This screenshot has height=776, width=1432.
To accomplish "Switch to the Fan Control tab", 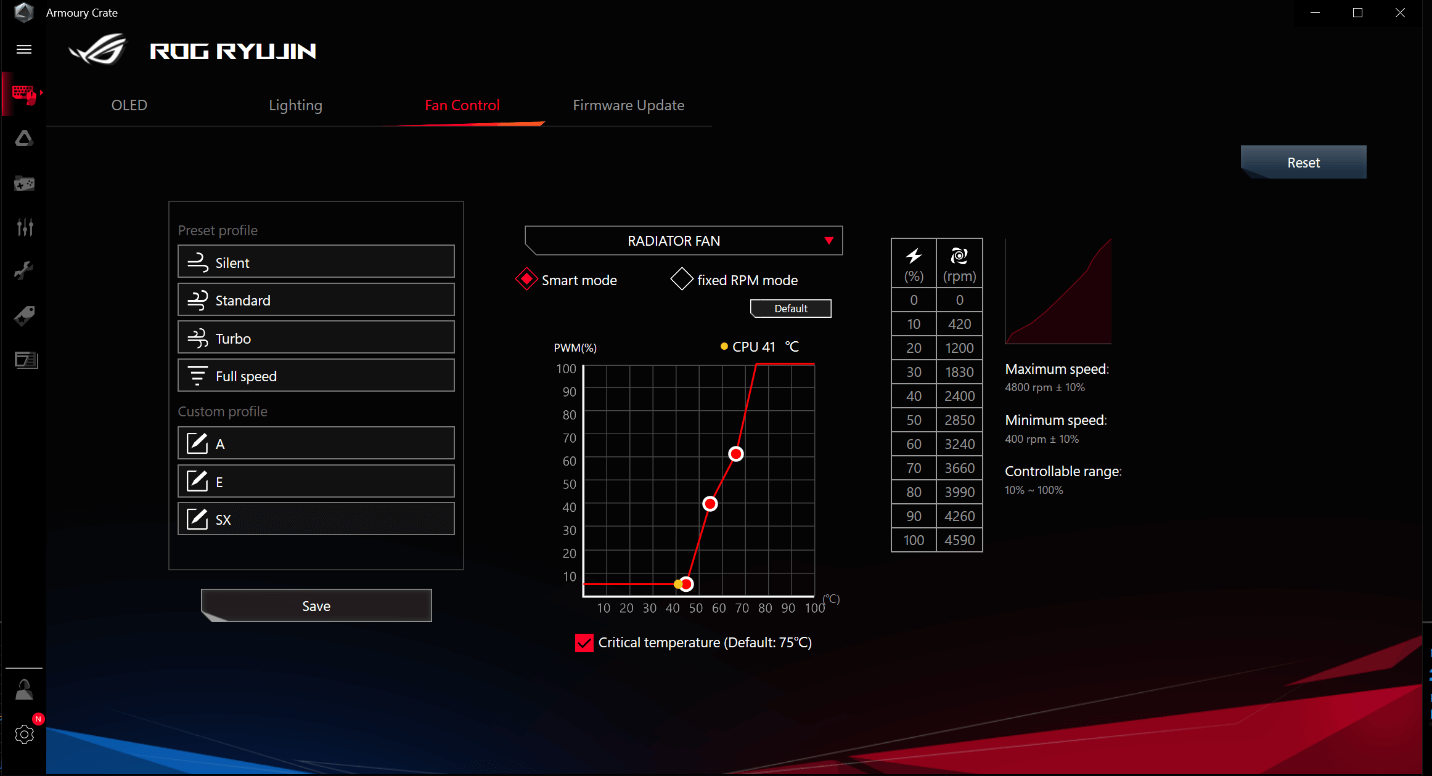I will click(x=462, y=105).
